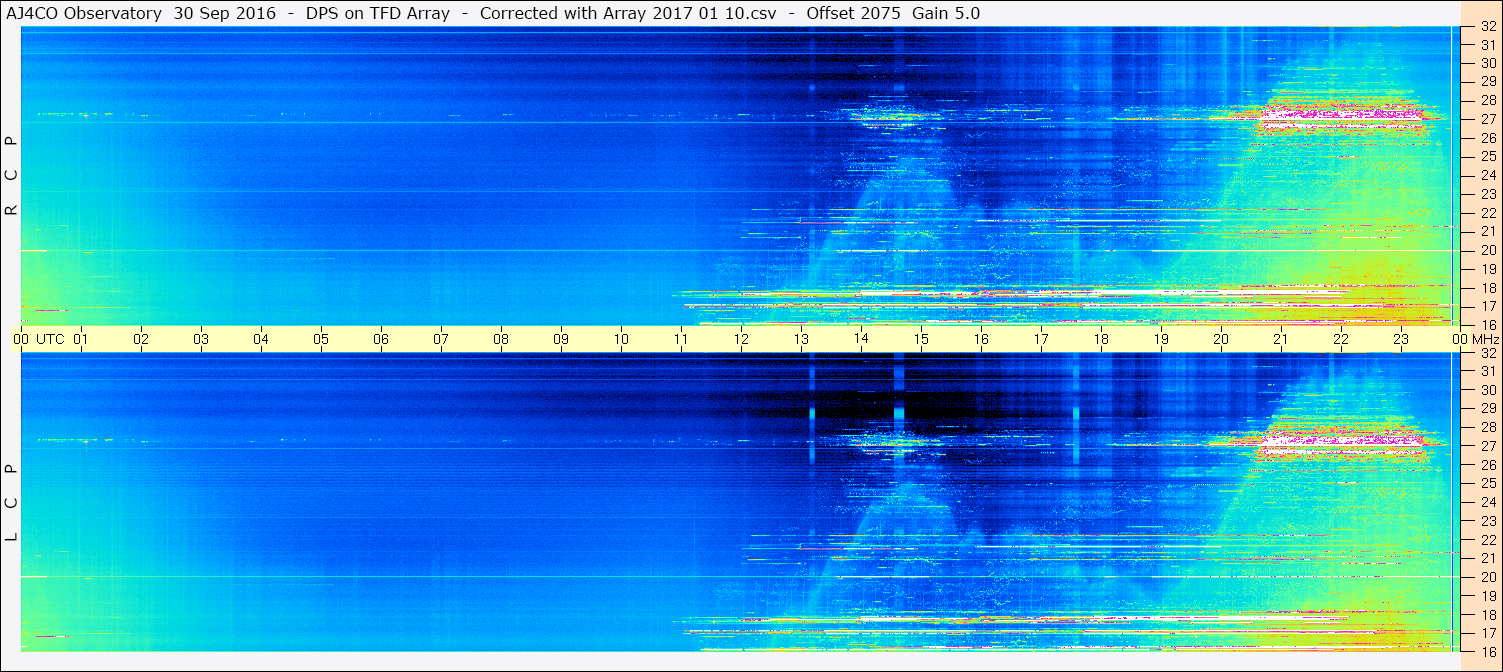The height and width of the screenshot is (672, 1503).
Task: Pick the 07 hour marker on timeline
Action: [441, 339]
